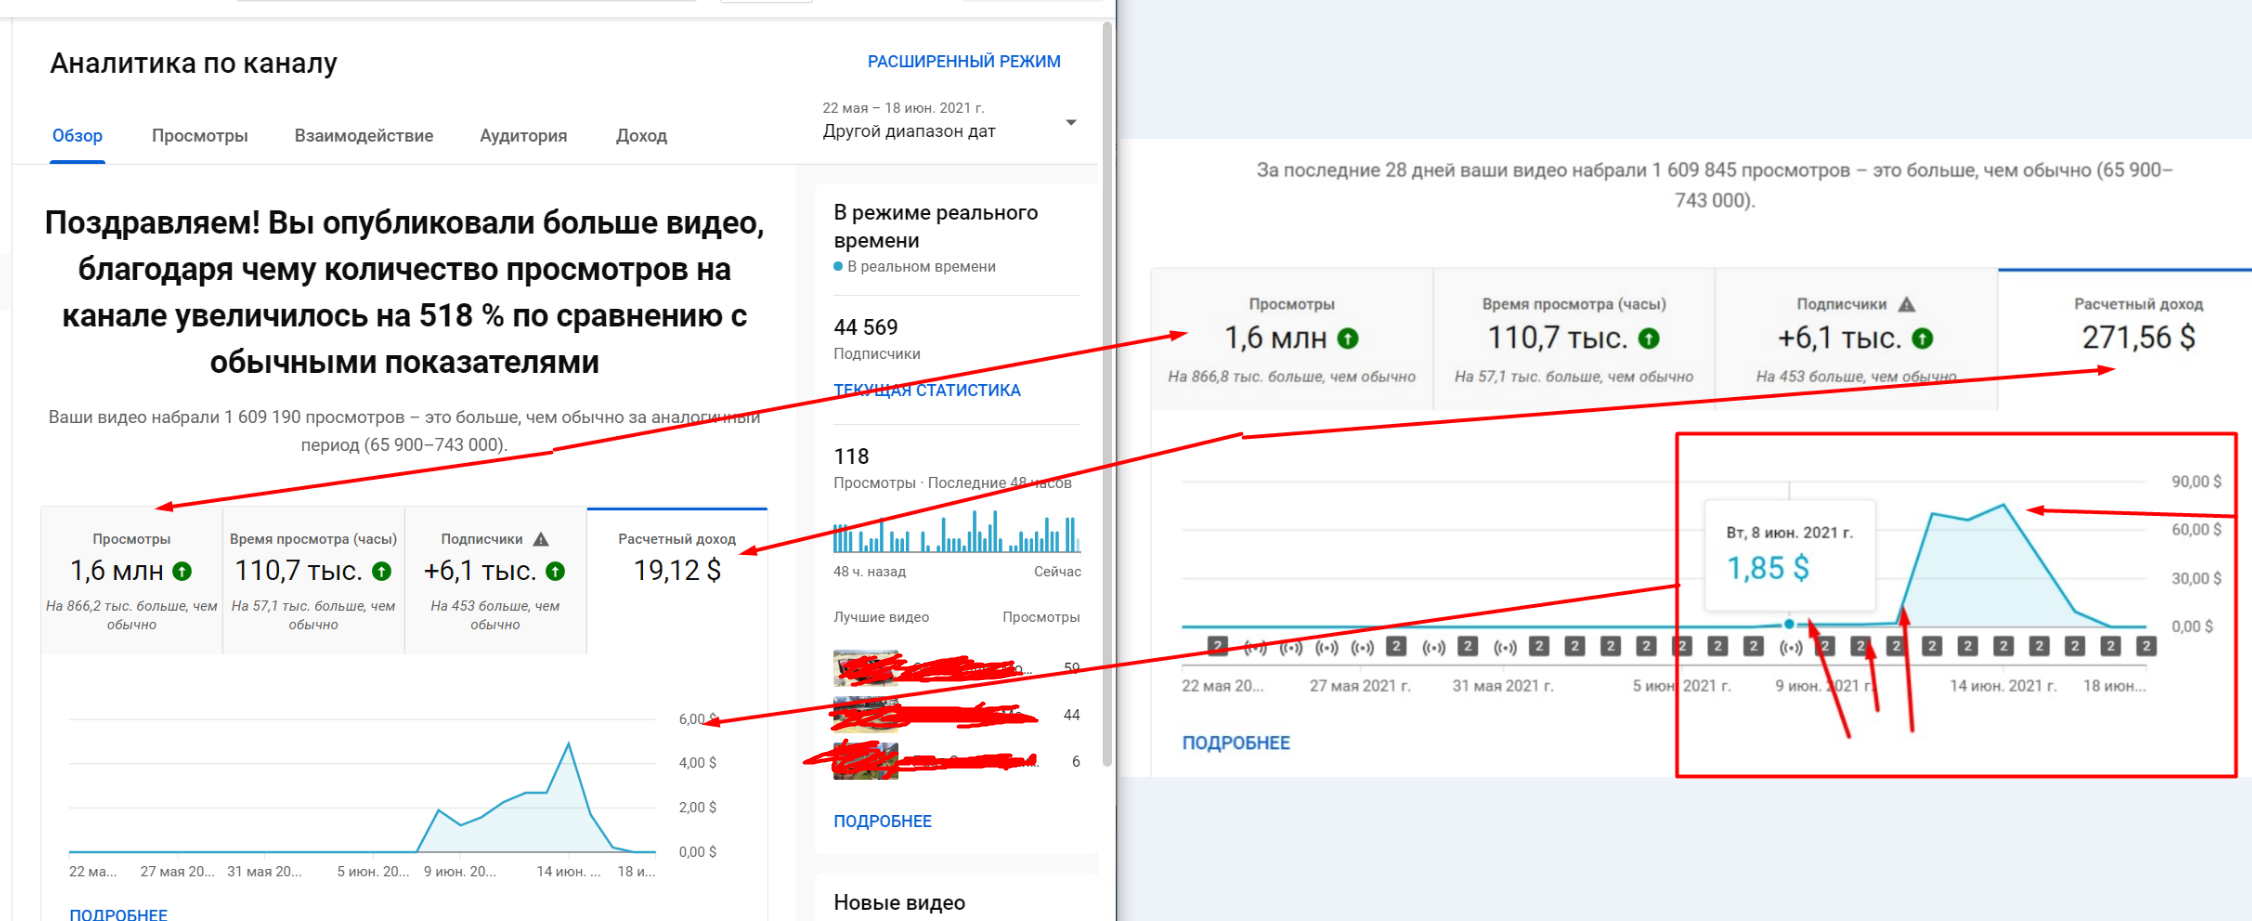Click the 8 июн data point on revenue chart
This screenshot has height=921, width=2252.
1789,624
